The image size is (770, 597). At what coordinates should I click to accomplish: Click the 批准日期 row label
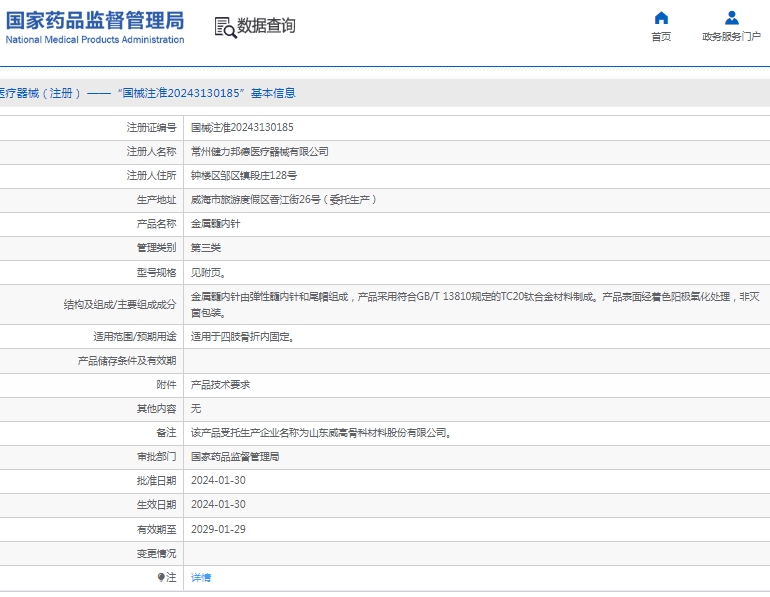click(x=156, y=481)
